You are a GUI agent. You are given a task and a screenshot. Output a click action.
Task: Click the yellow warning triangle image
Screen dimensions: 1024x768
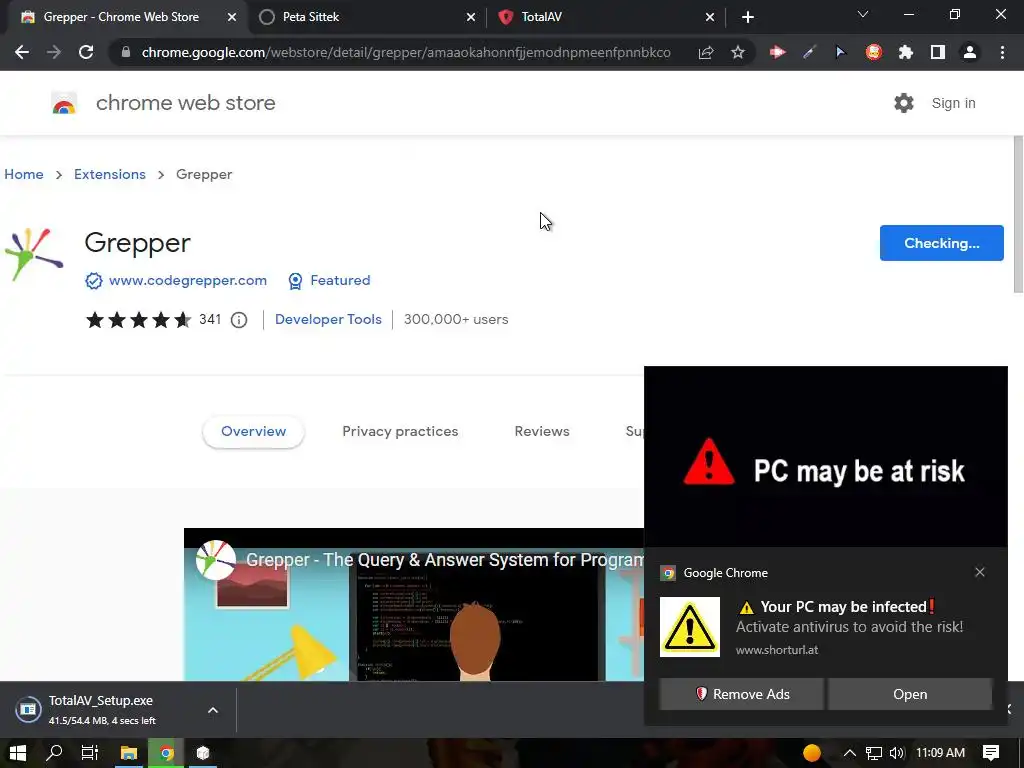(690, 627)
